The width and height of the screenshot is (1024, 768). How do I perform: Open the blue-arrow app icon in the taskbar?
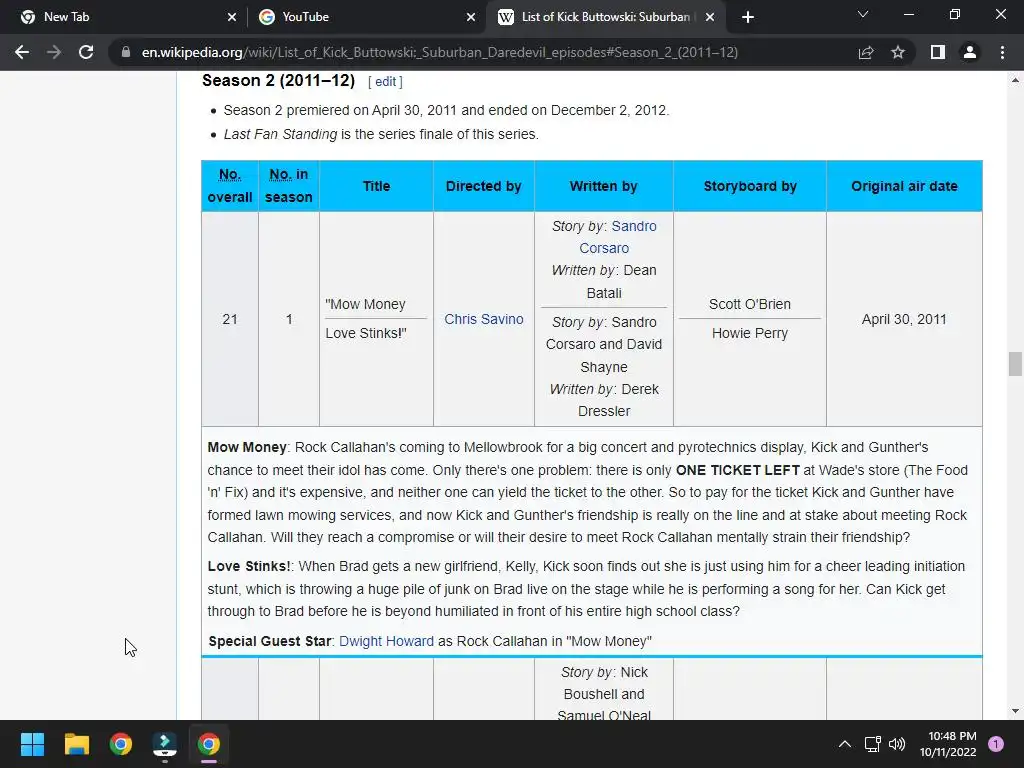coord(165,744)
